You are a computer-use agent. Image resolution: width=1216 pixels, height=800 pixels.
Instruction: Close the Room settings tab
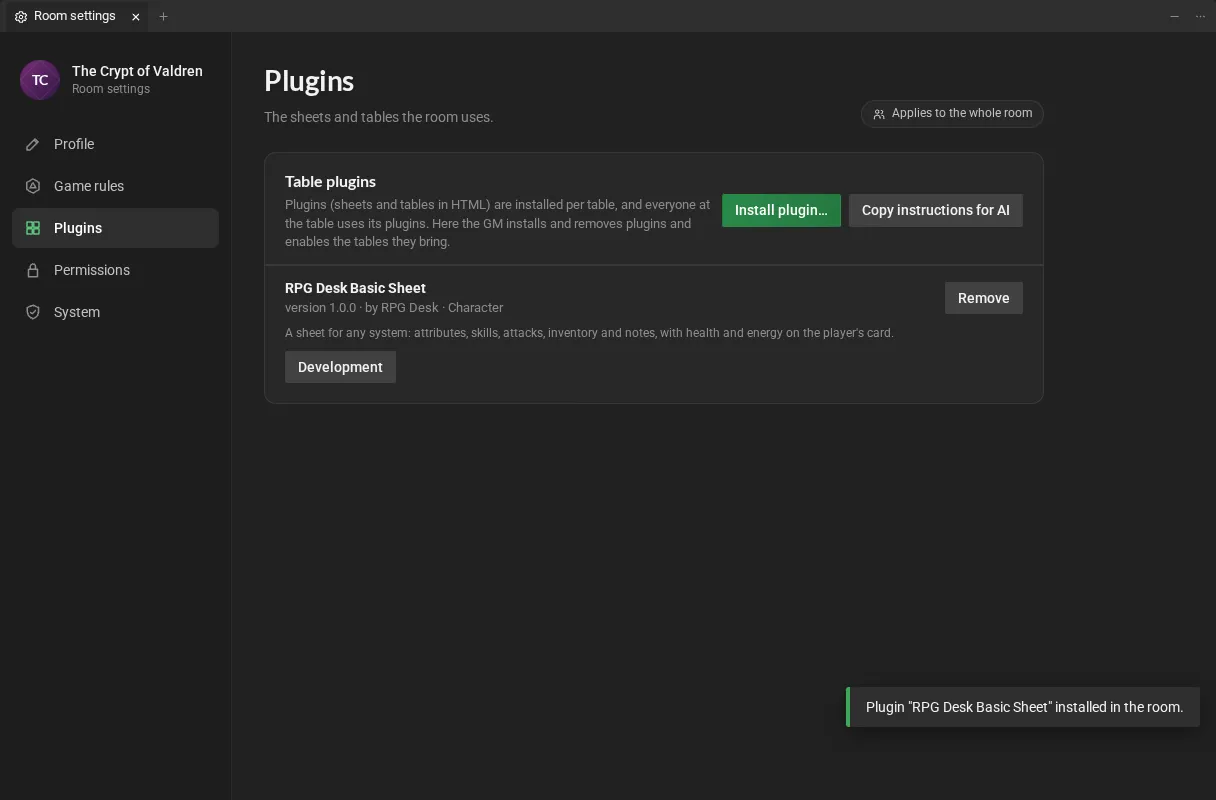click(x=136, y=17)
